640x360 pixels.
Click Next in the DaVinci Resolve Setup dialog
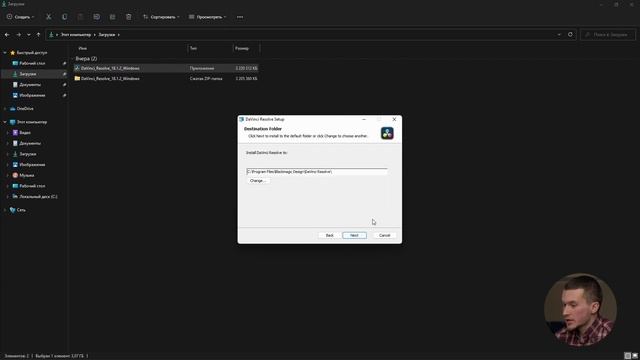pyautogui.click(x=354, y=235)
